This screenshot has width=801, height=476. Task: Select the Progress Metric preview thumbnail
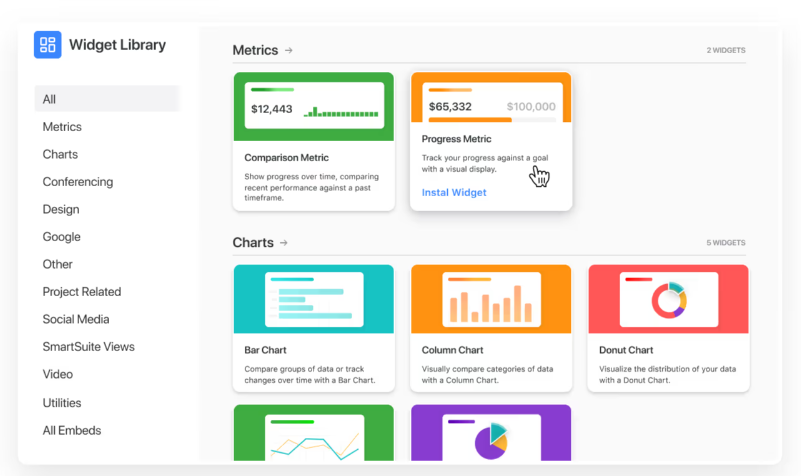(491, 97)
